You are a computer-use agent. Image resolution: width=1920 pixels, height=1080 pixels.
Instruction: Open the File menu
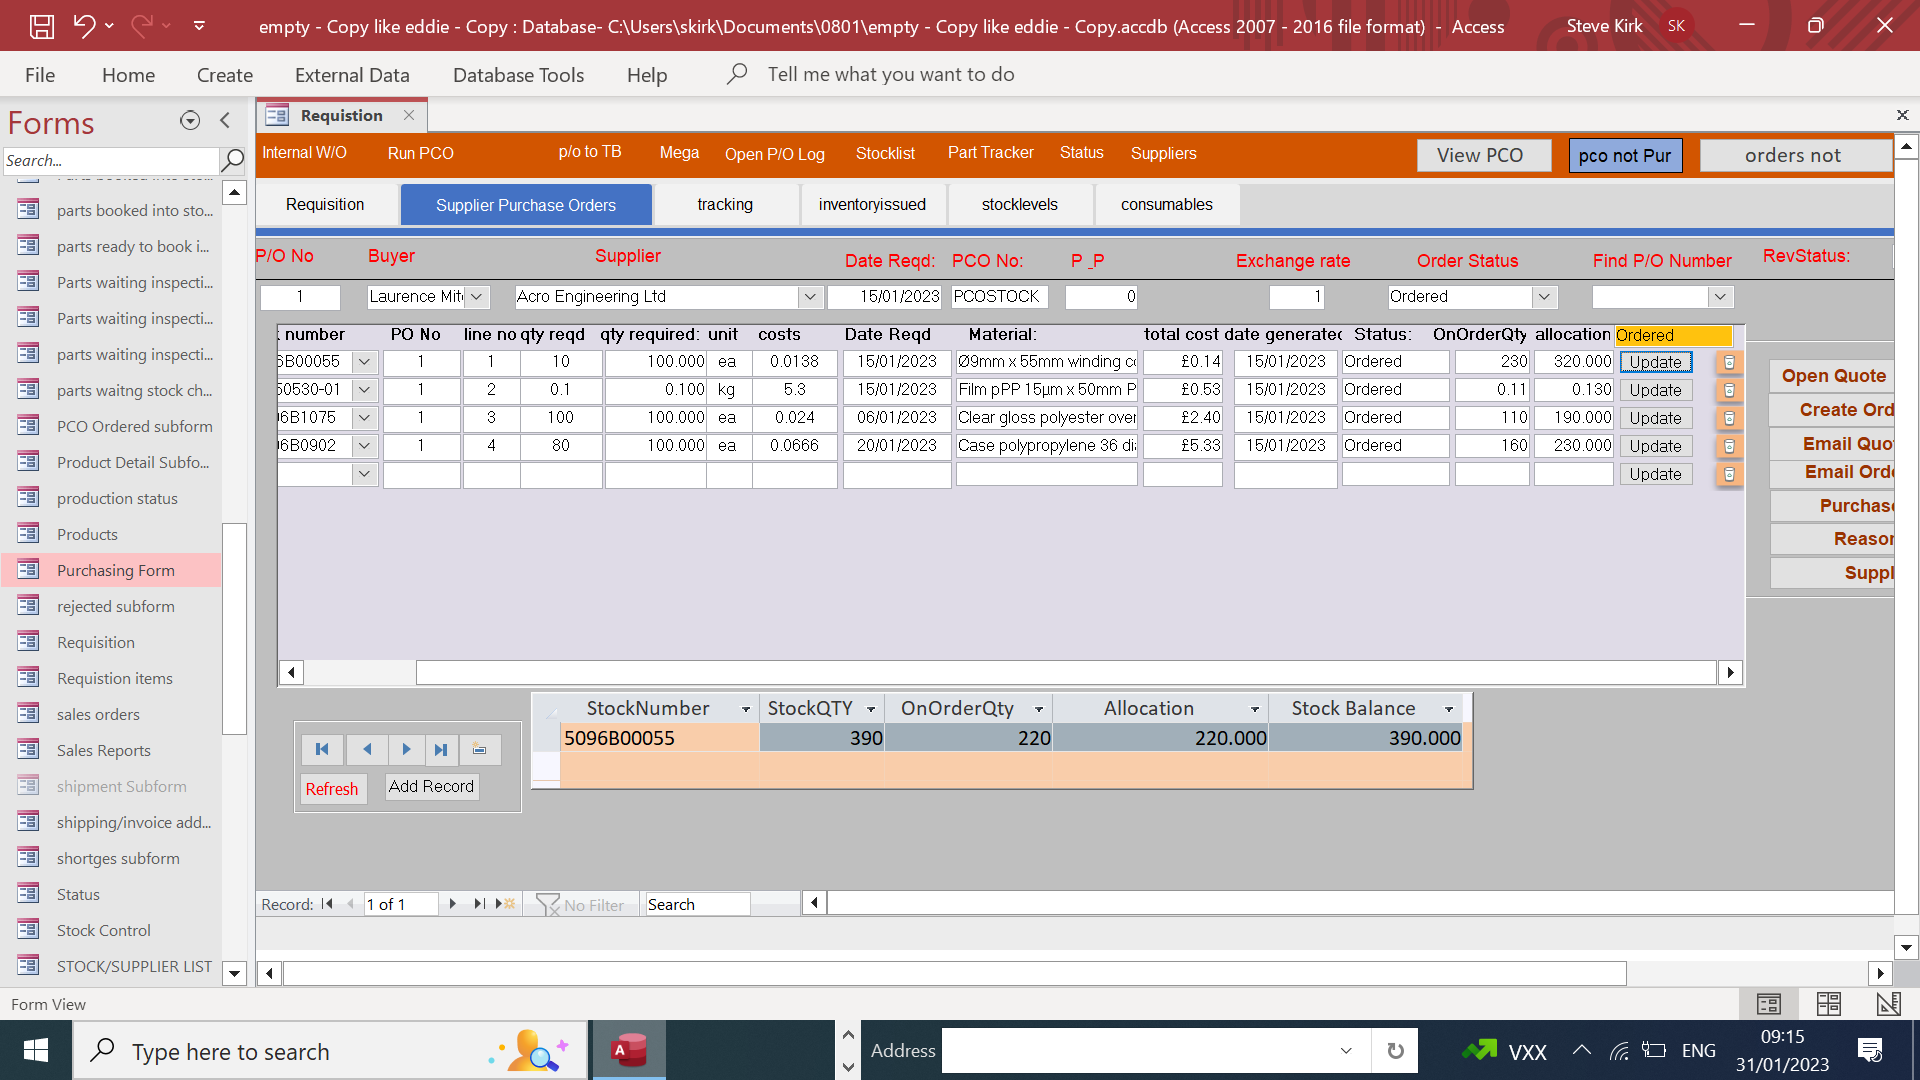coord(40,75)
